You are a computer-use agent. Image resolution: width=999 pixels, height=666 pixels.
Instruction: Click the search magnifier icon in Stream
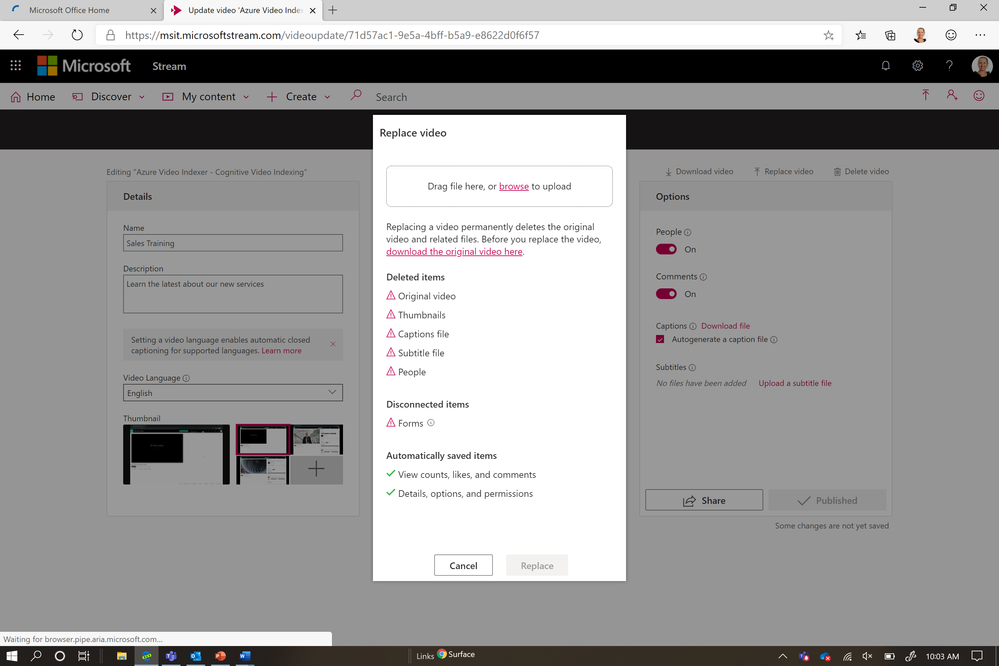(356, 96)
